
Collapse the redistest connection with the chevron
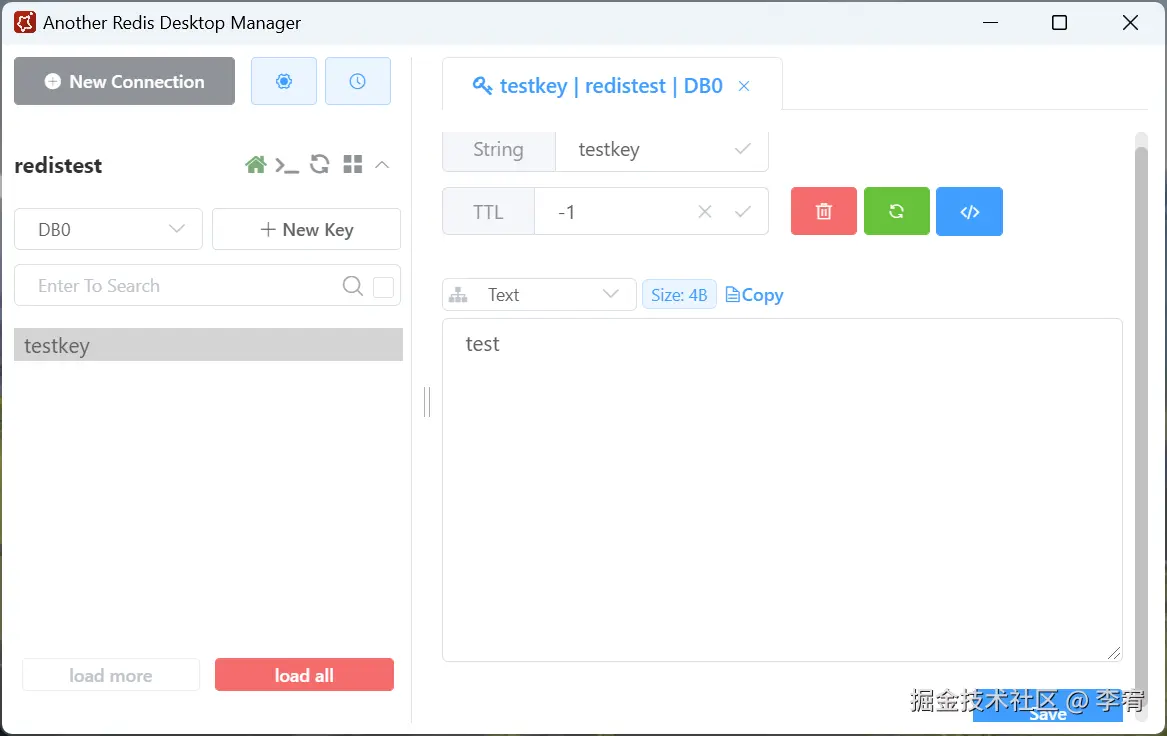[382, 164]
